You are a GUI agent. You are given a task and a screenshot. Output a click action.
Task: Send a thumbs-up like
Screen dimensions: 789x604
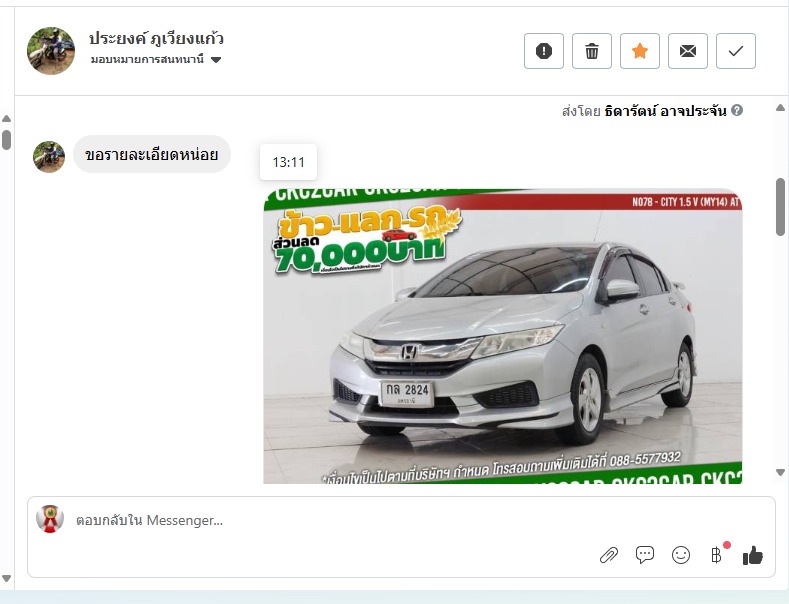tap(753, 555)
